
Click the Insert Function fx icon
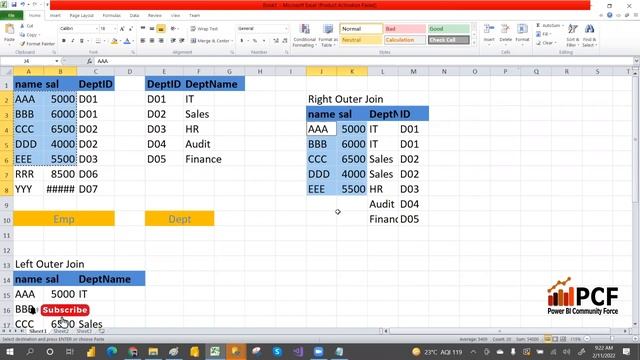[89, 61]
